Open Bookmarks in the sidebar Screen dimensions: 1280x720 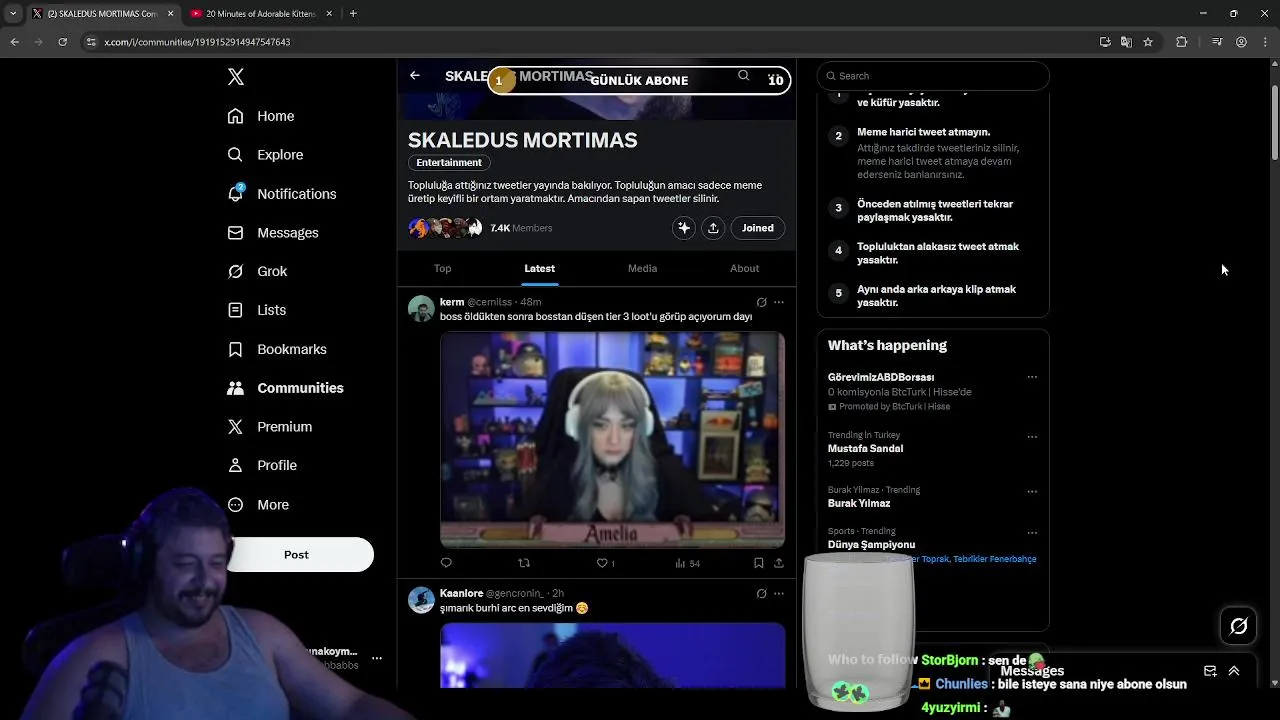(277, 349)
